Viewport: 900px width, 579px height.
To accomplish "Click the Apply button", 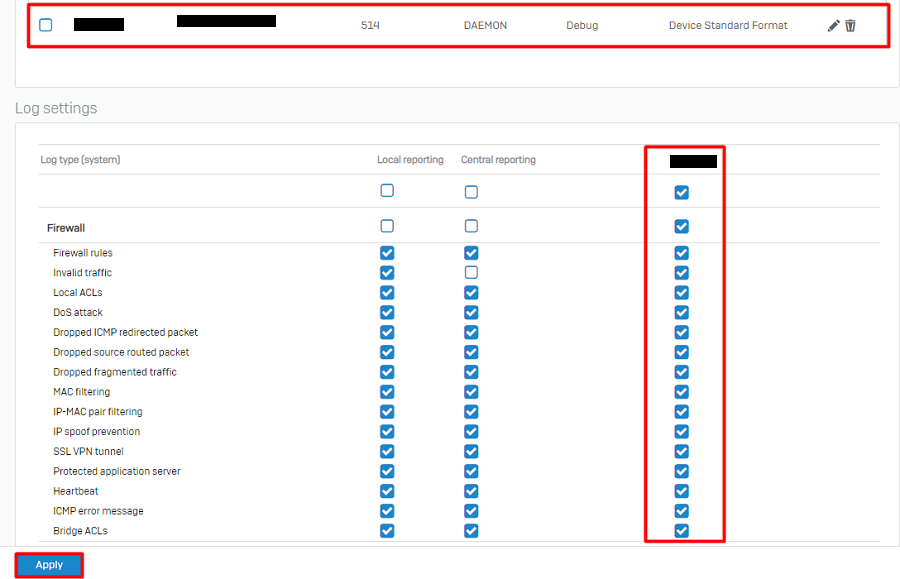I will pyautogui.click(x=49, y=565).
